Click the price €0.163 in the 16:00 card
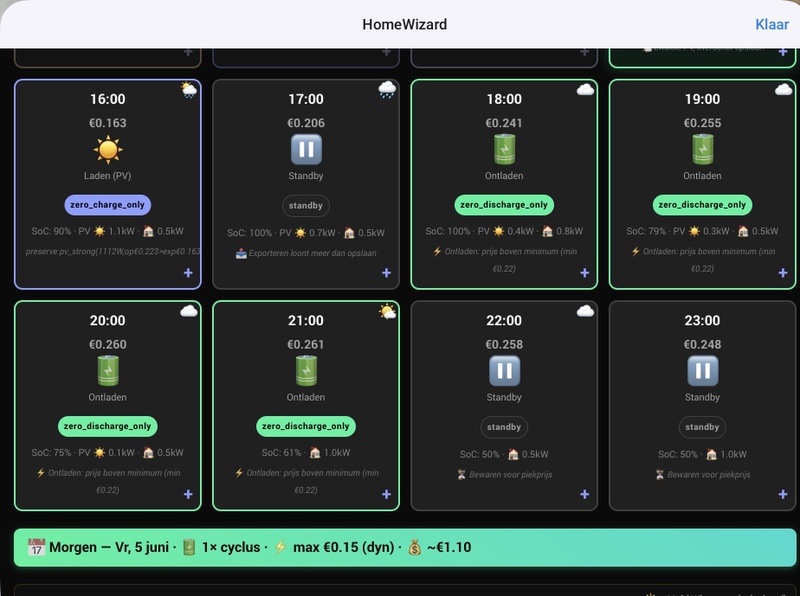 [x=108, y=123]
